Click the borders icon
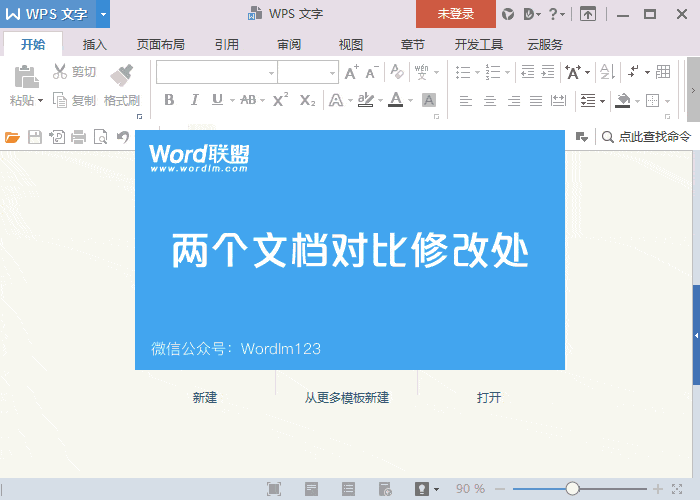The image size is (700, 500). [x=652, y=100]
